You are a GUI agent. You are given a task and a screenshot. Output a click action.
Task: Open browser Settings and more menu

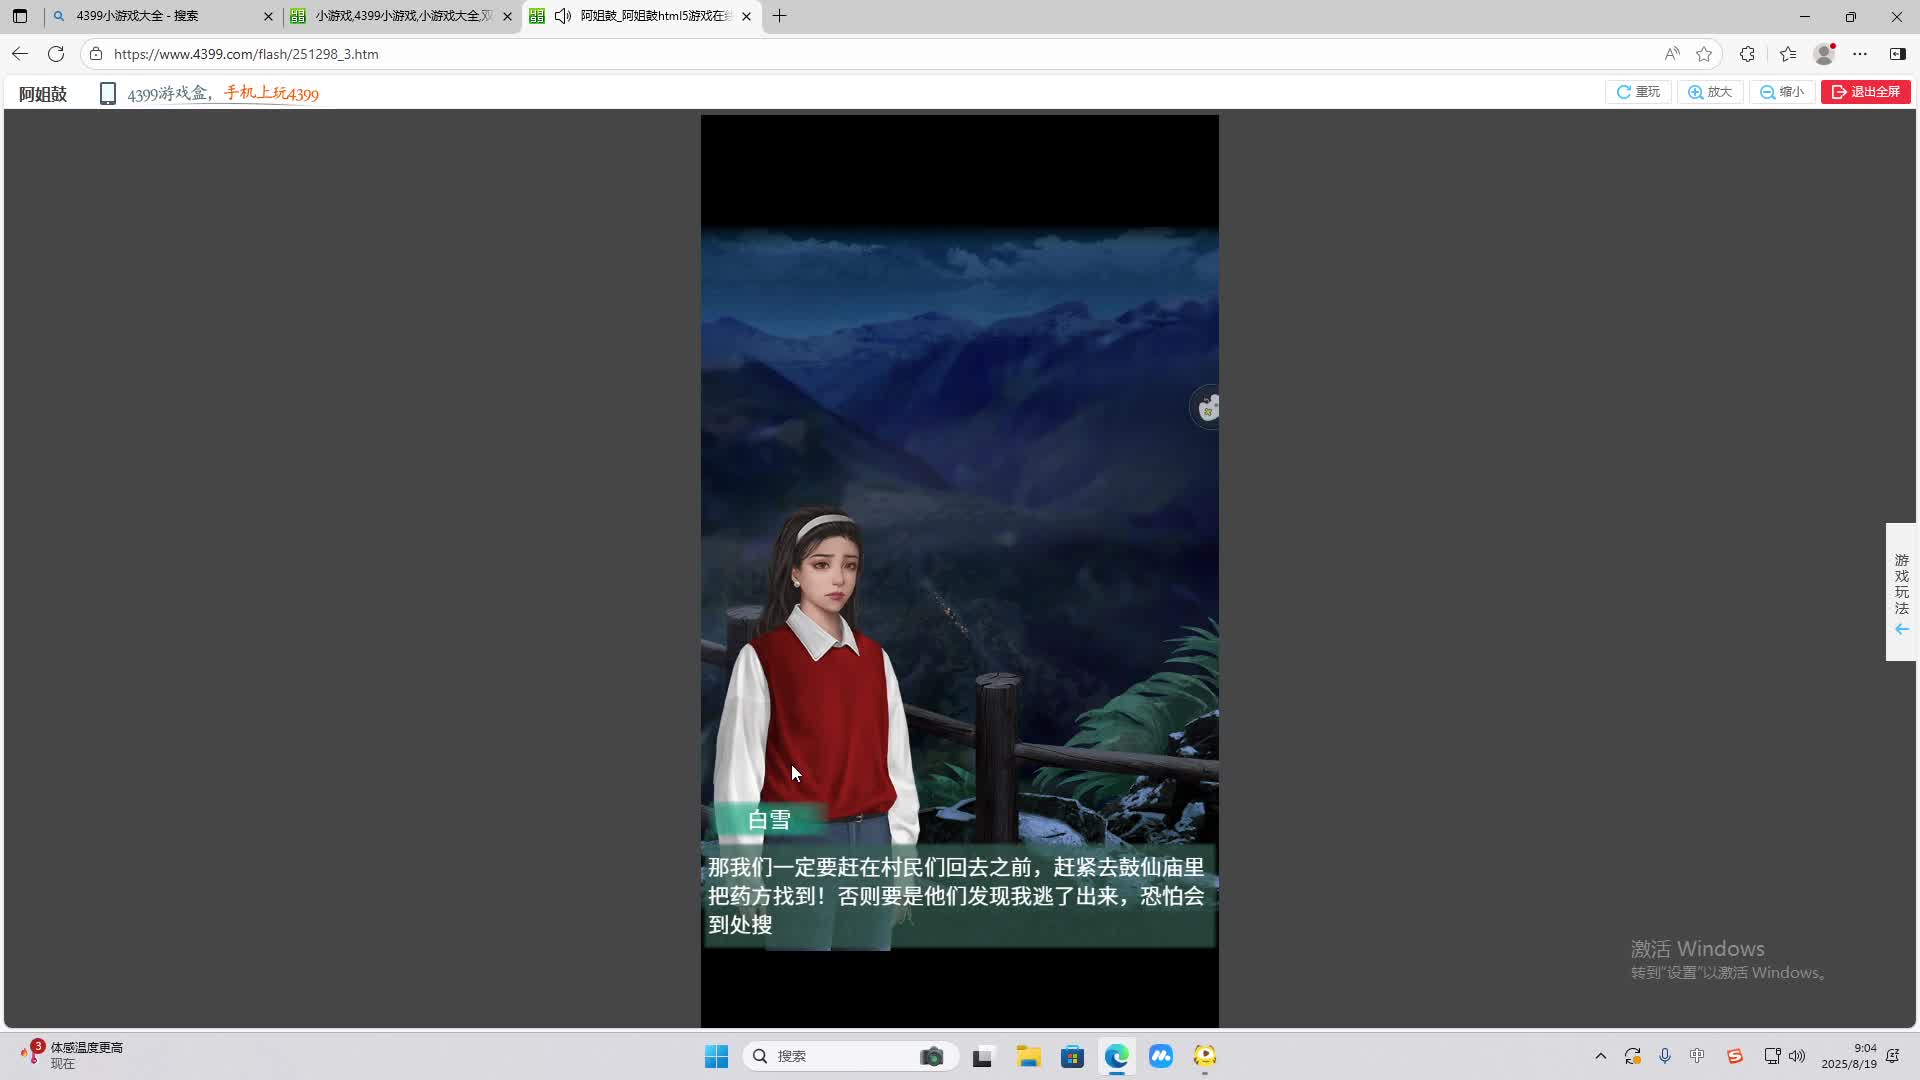pos(1860,54)
